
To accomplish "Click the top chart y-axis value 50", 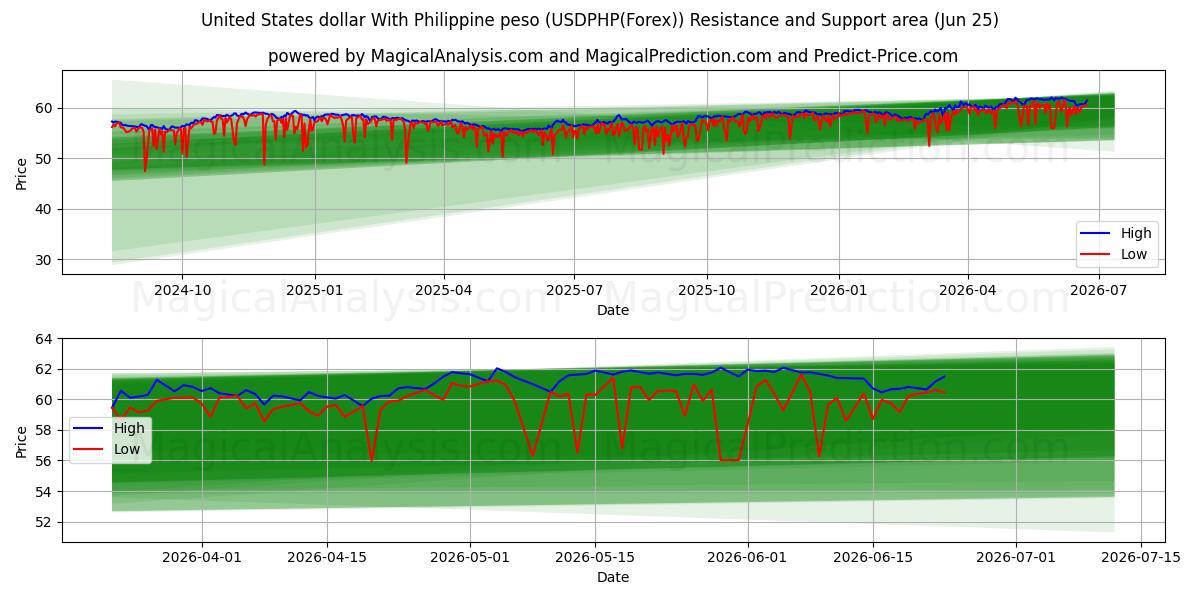I will (x=46, y=158).
